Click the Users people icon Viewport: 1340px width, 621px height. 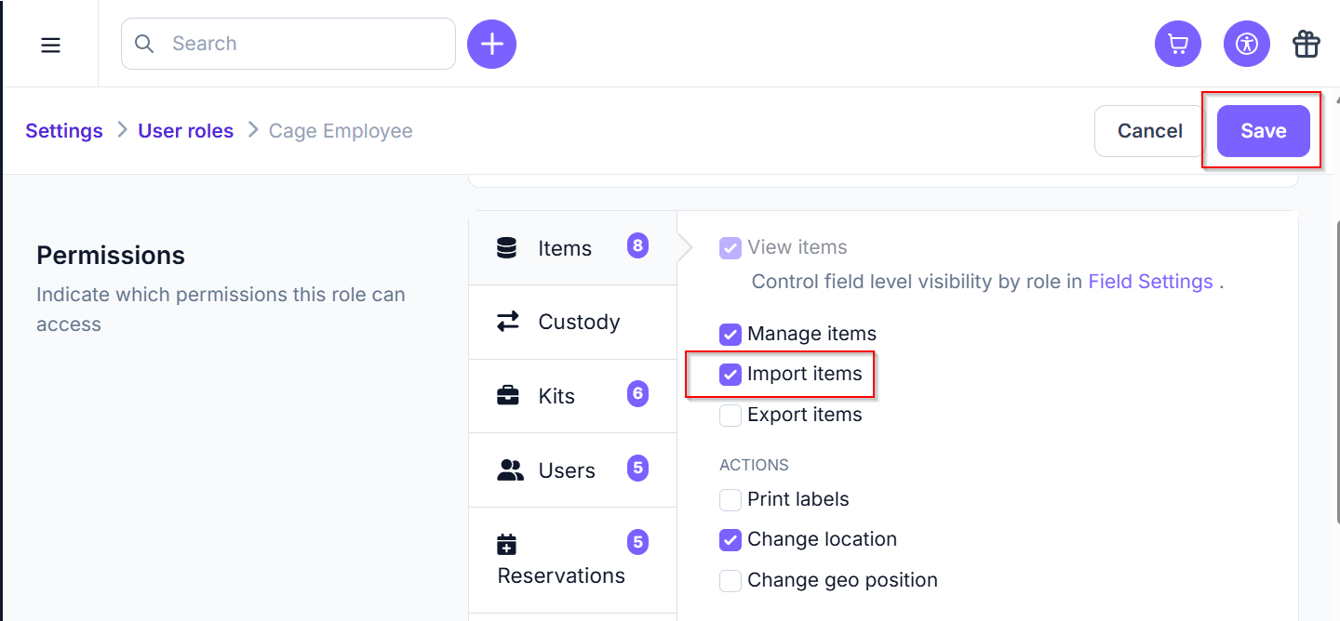point(510,470)
